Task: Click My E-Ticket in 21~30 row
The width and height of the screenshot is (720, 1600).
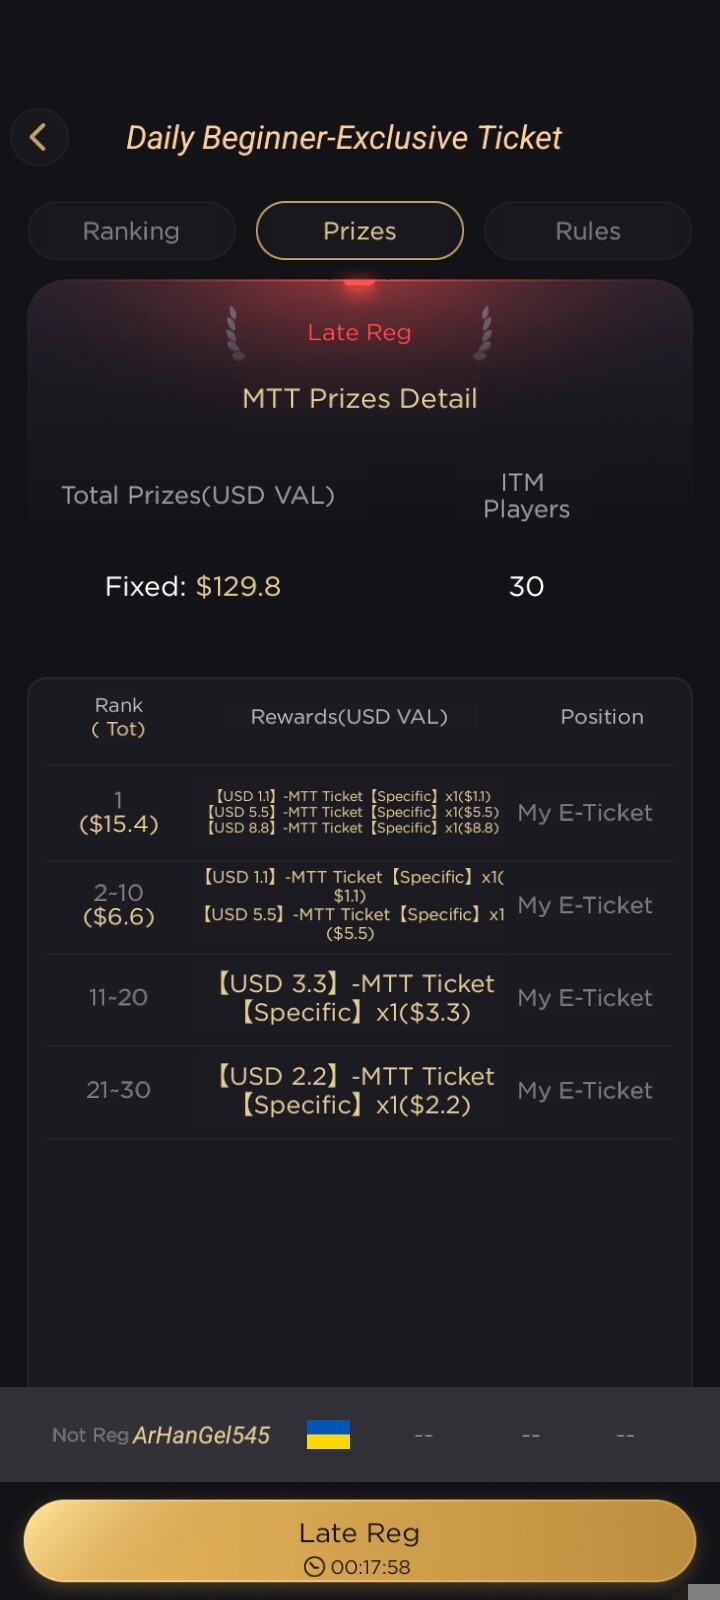Action: click(x=585, y=1091)
